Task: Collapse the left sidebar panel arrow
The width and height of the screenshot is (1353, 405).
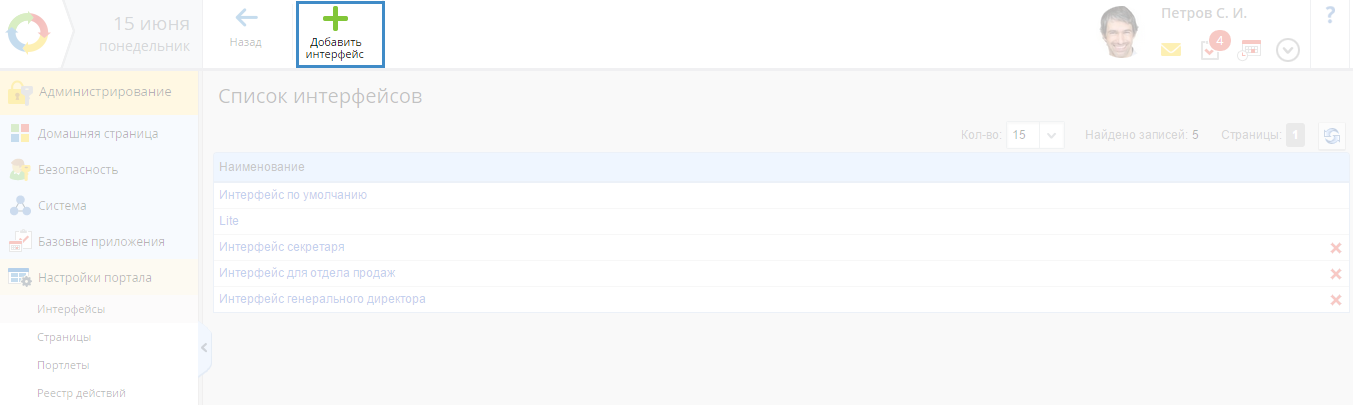Action: pos(204,348)
